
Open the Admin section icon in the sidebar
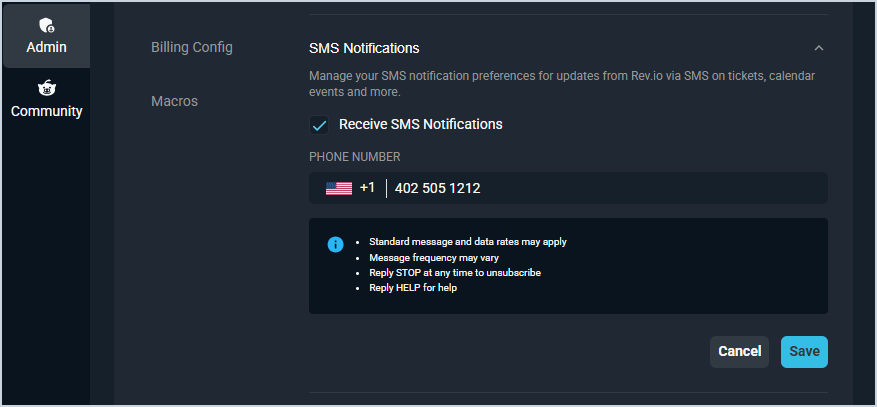tap(46, 25)
